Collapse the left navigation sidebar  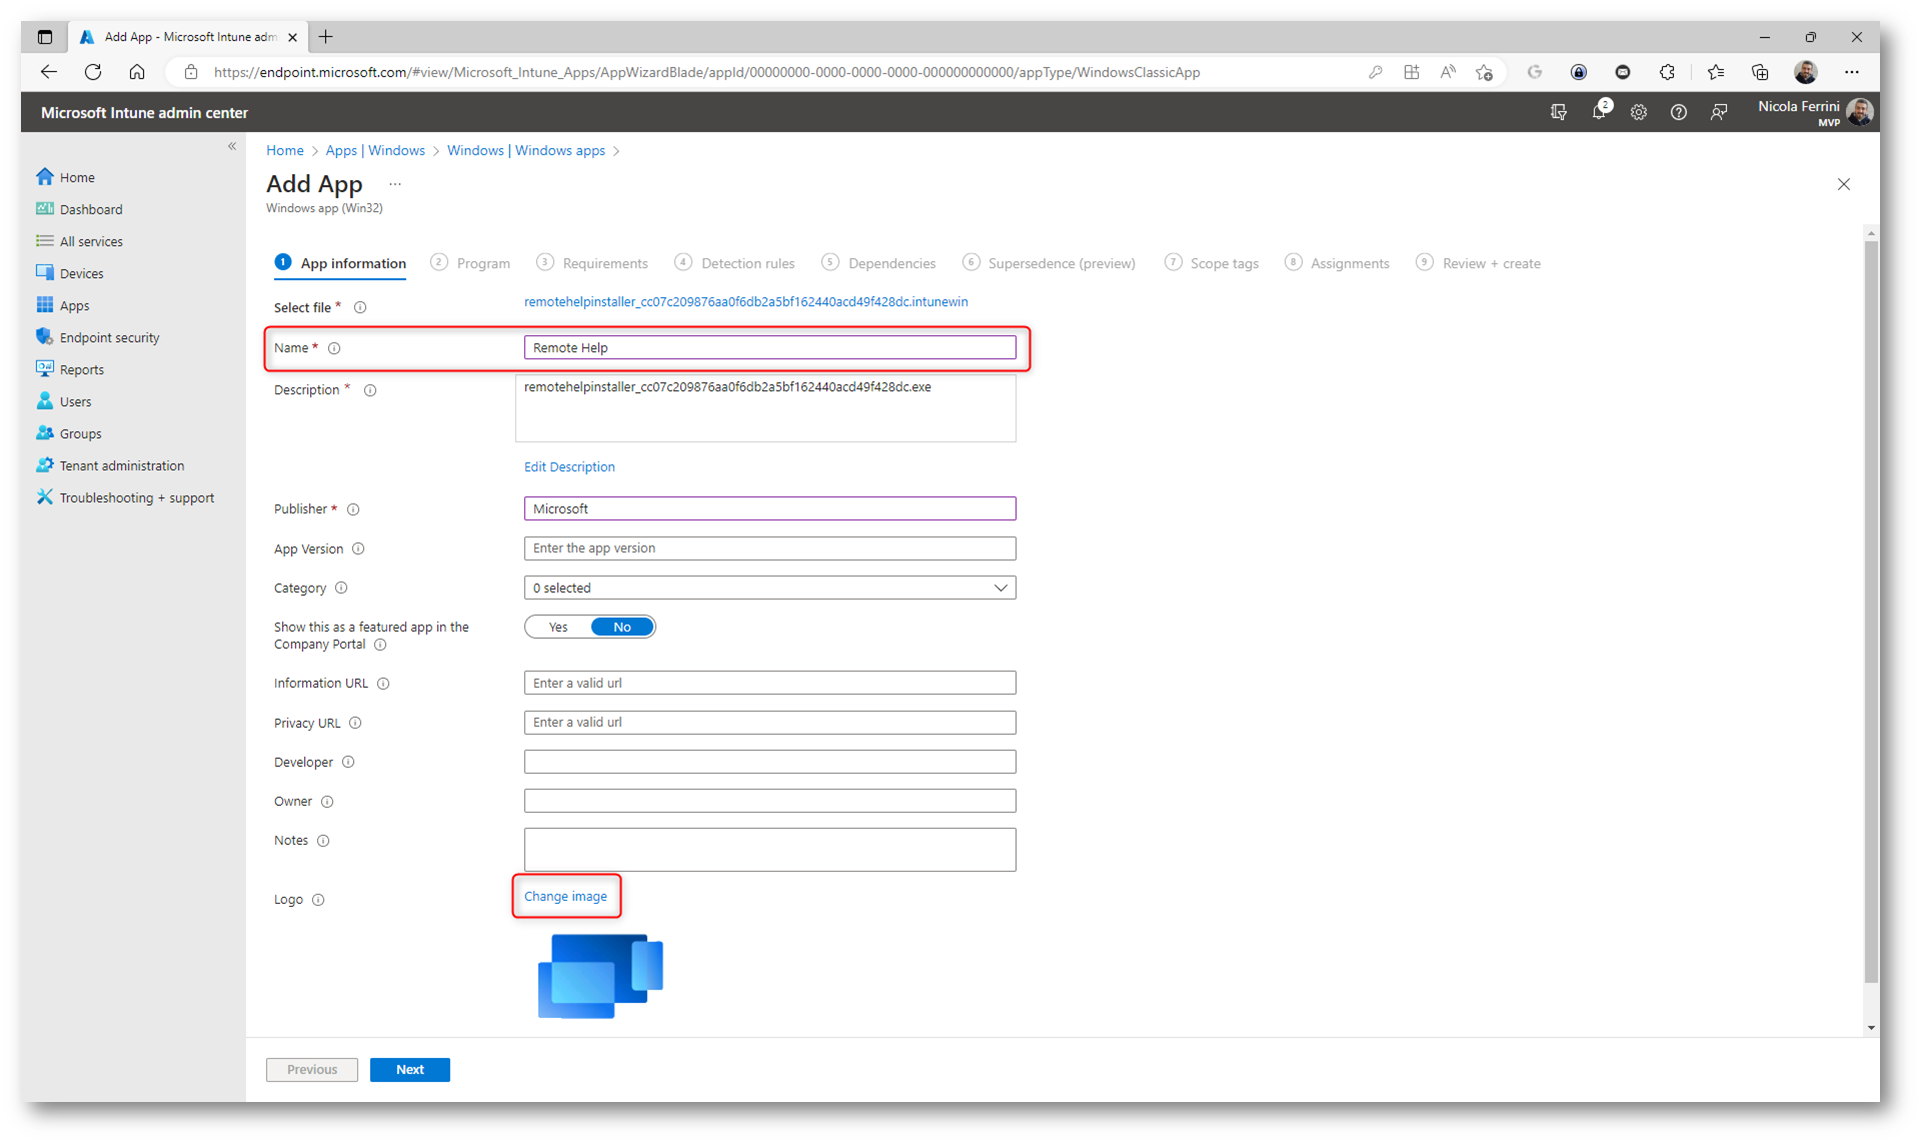point(232,146)
